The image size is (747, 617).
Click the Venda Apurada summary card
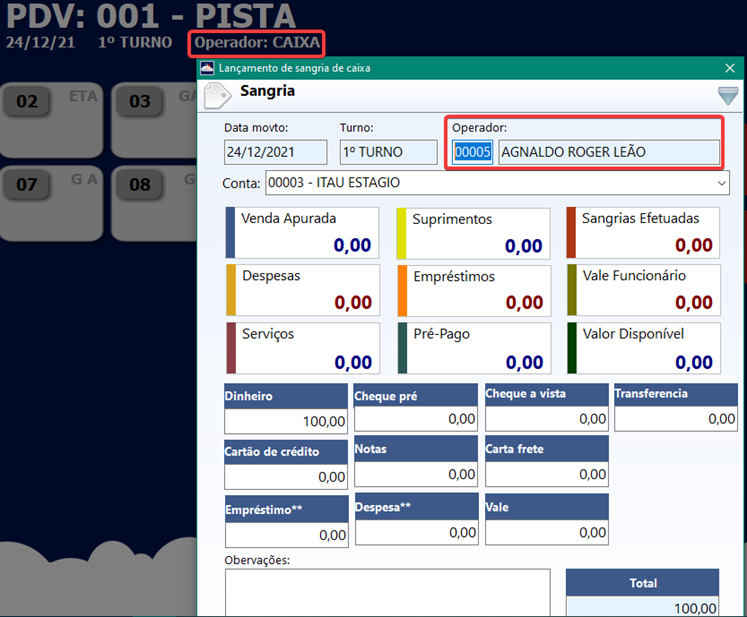tap(303, 233)
